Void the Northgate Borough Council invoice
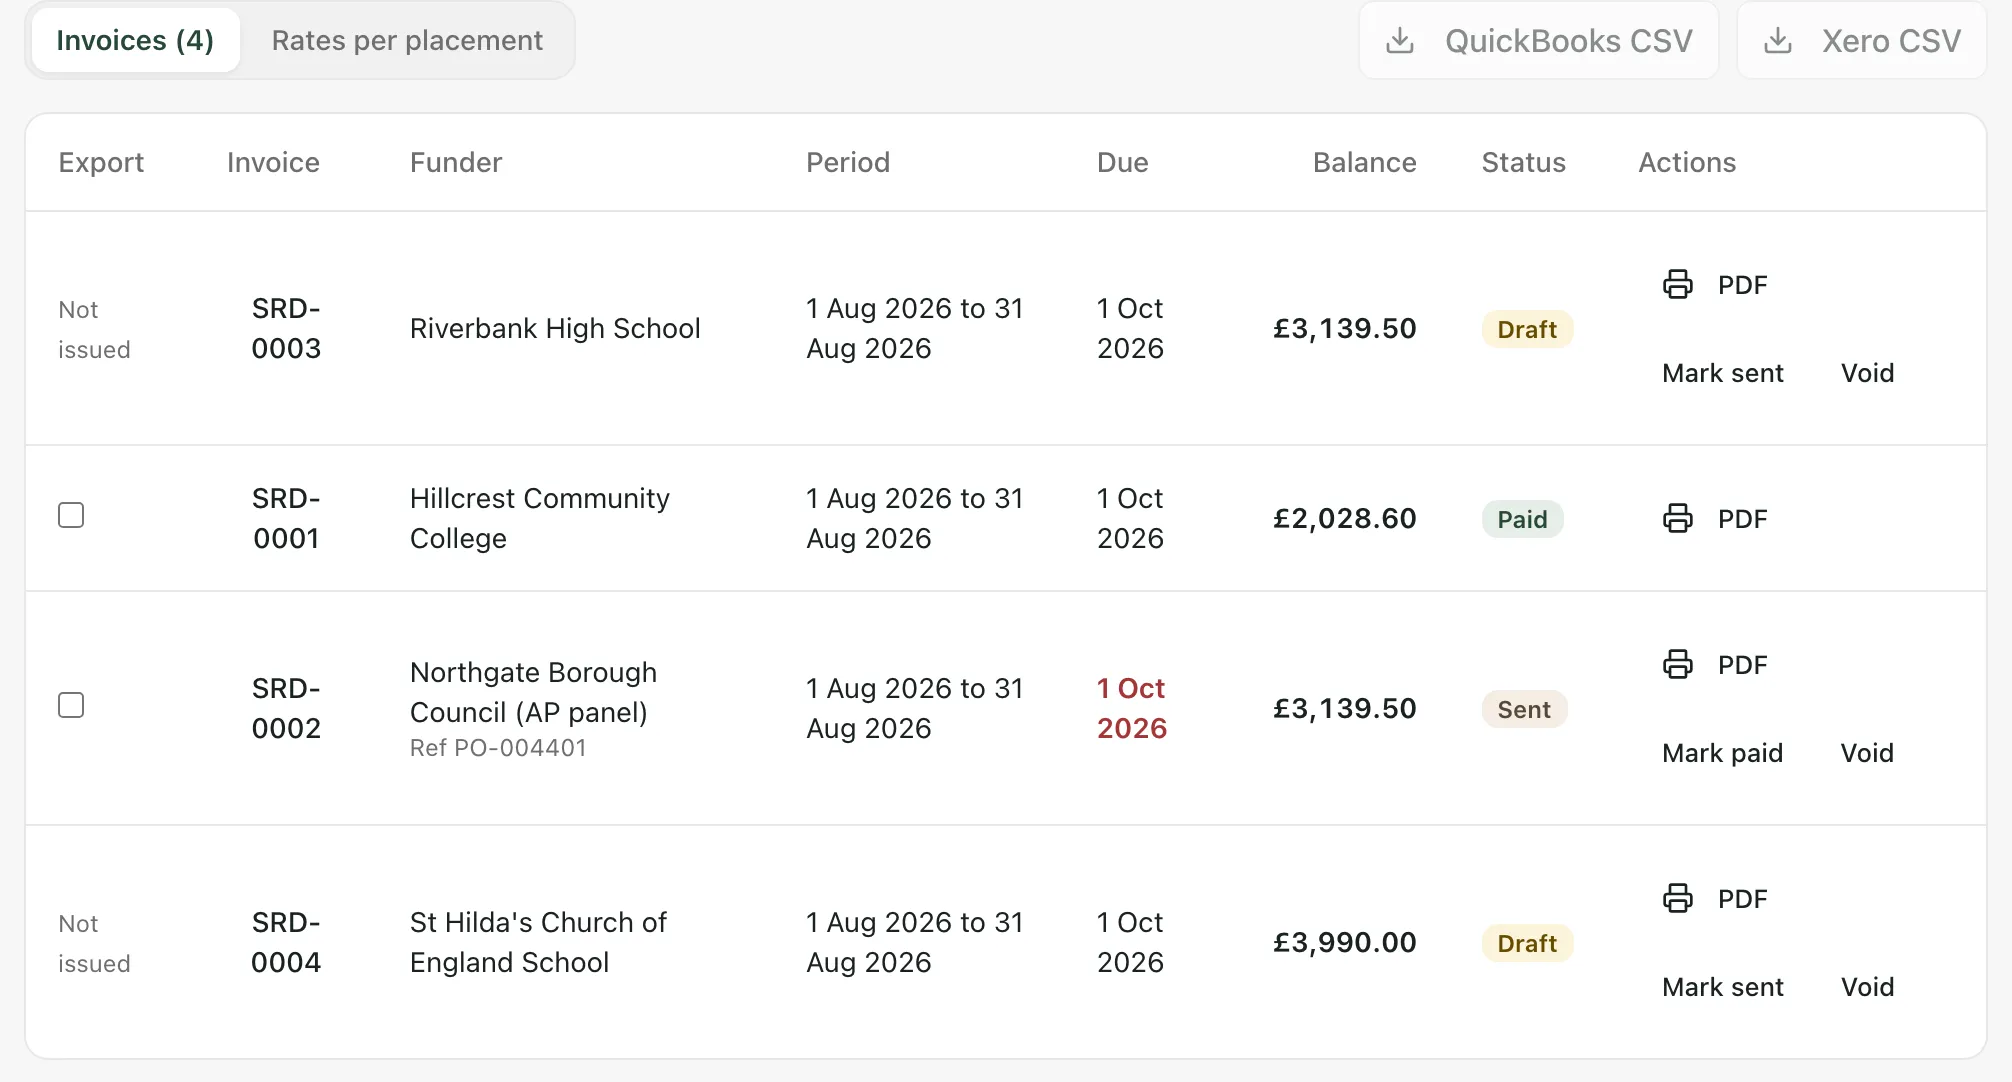Image resolution: width=2012 pixels, height=1082 pixels. click(1867, 753)
